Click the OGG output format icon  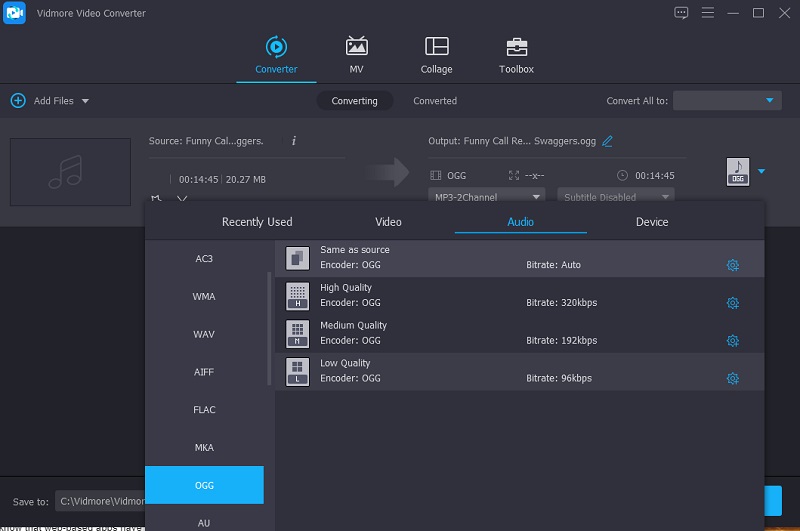[737, 172]
